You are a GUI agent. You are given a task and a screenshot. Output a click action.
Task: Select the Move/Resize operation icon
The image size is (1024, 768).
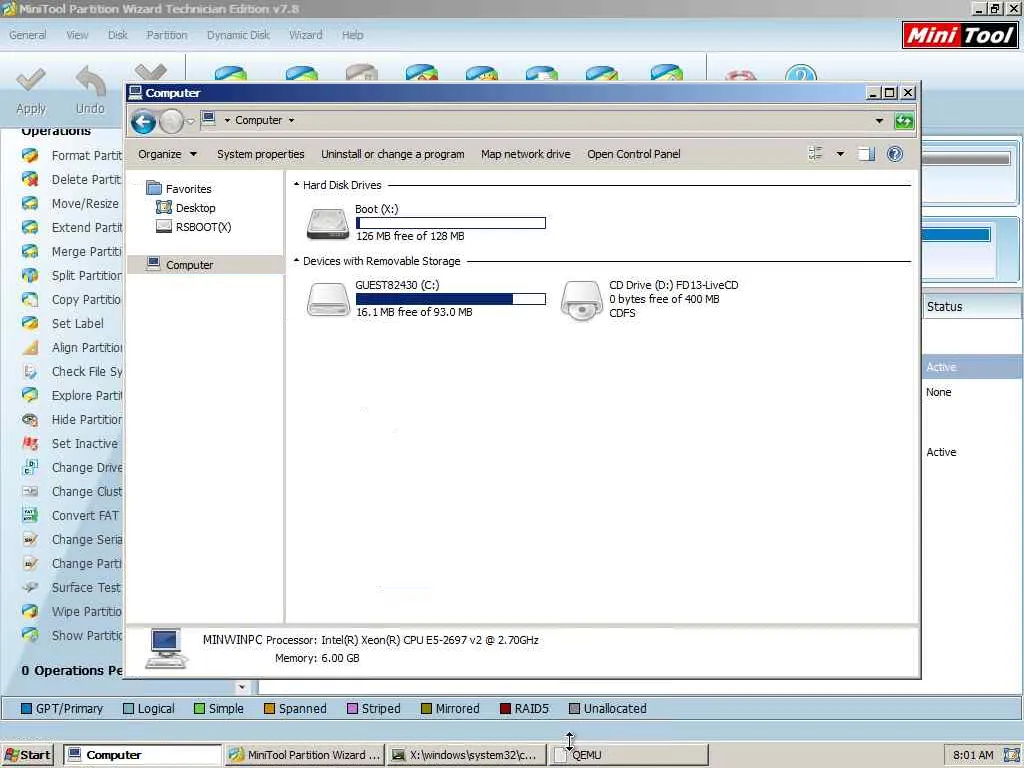[x=30, y=203]
